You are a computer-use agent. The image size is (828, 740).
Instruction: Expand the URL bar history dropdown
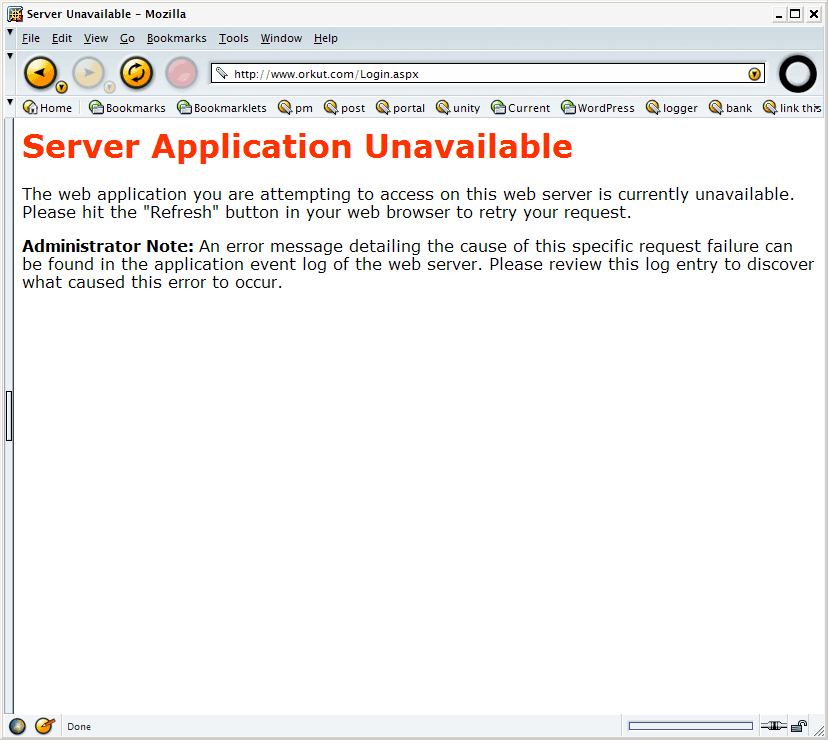coord(754,74)
